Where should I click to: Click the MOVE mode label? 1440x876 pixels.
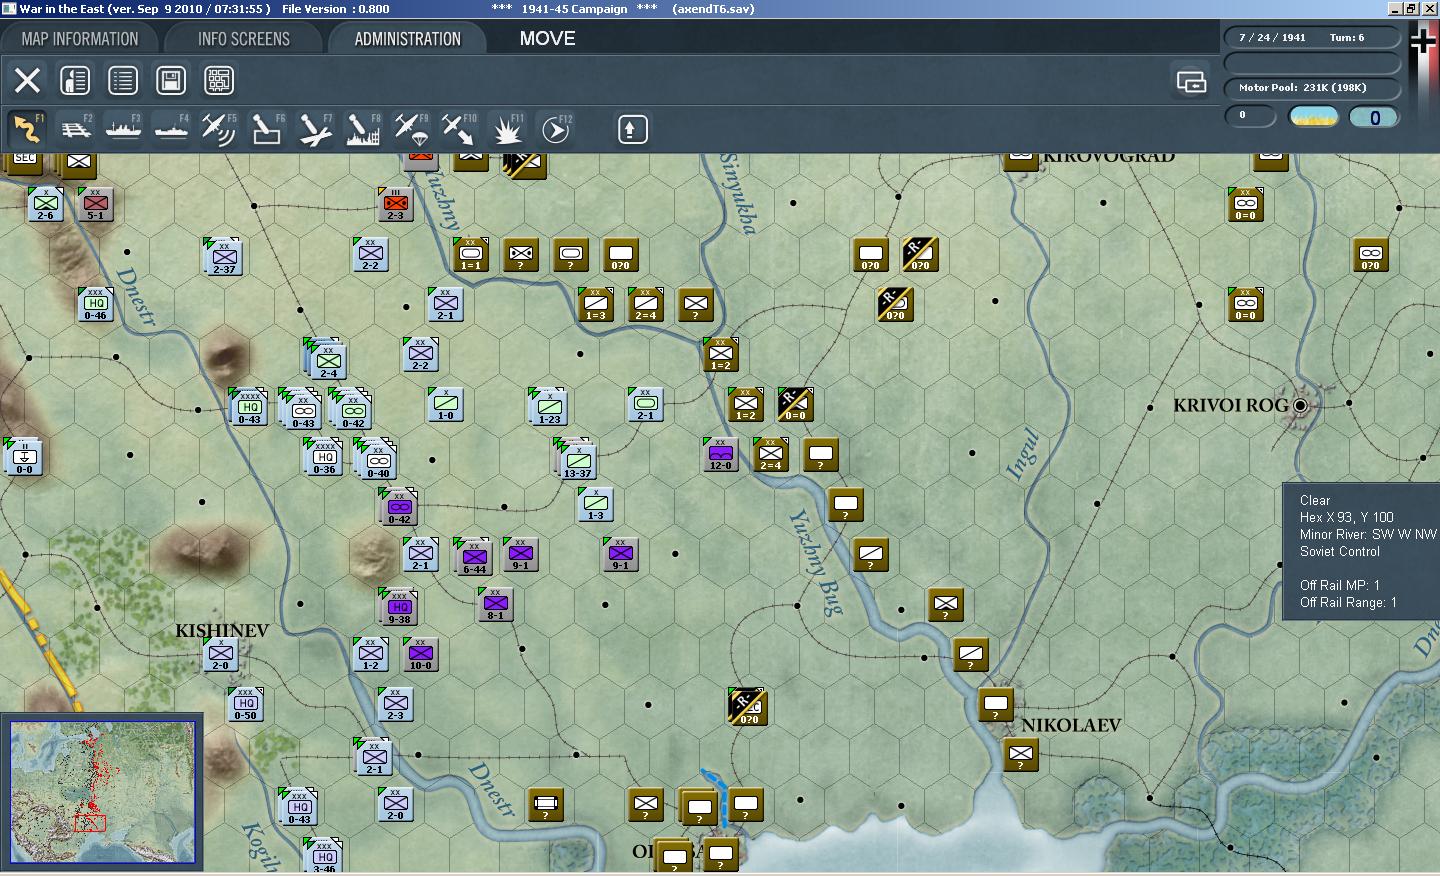tap(547, 39)
